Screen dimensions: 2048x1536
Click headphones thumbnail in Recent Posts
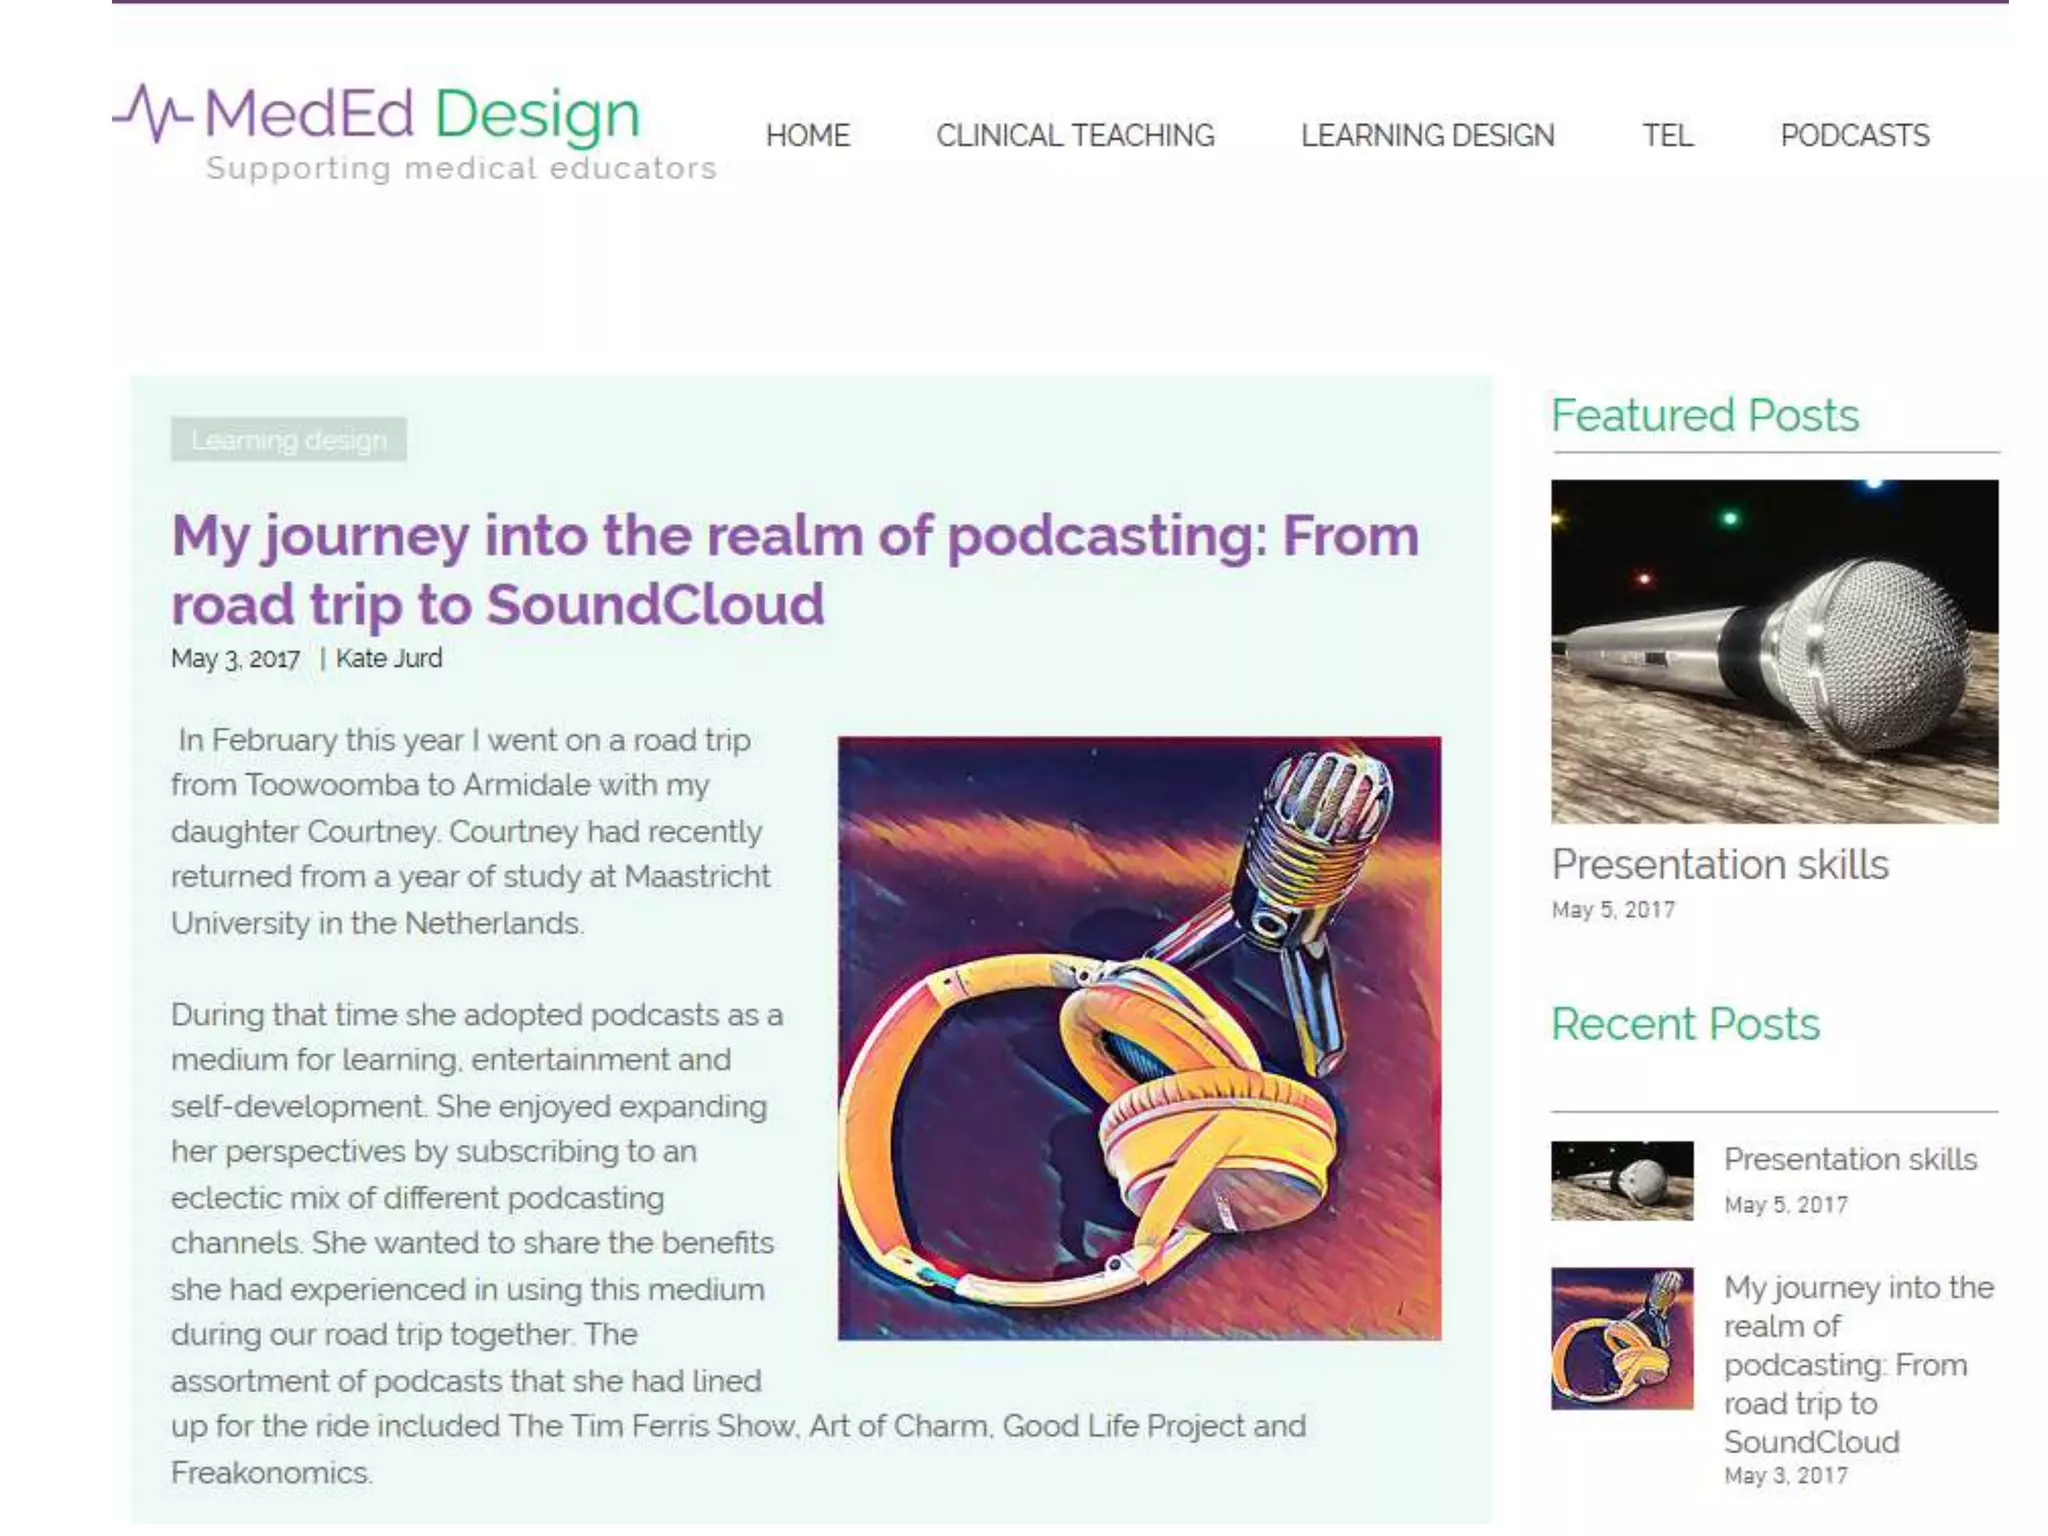pyautogui.click(x=1621, y=1338)
